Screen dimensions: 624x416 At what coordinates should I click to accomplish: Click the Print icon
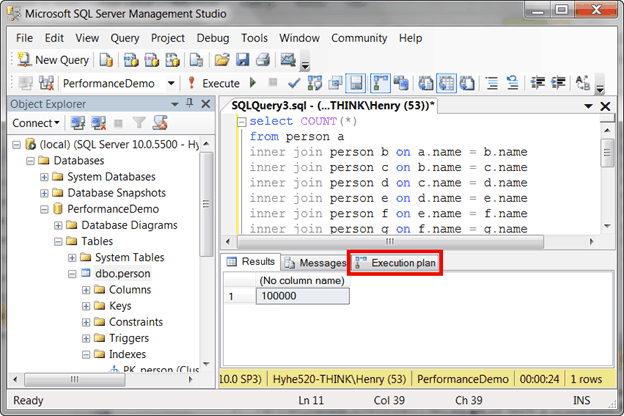[x=263, y=60]
